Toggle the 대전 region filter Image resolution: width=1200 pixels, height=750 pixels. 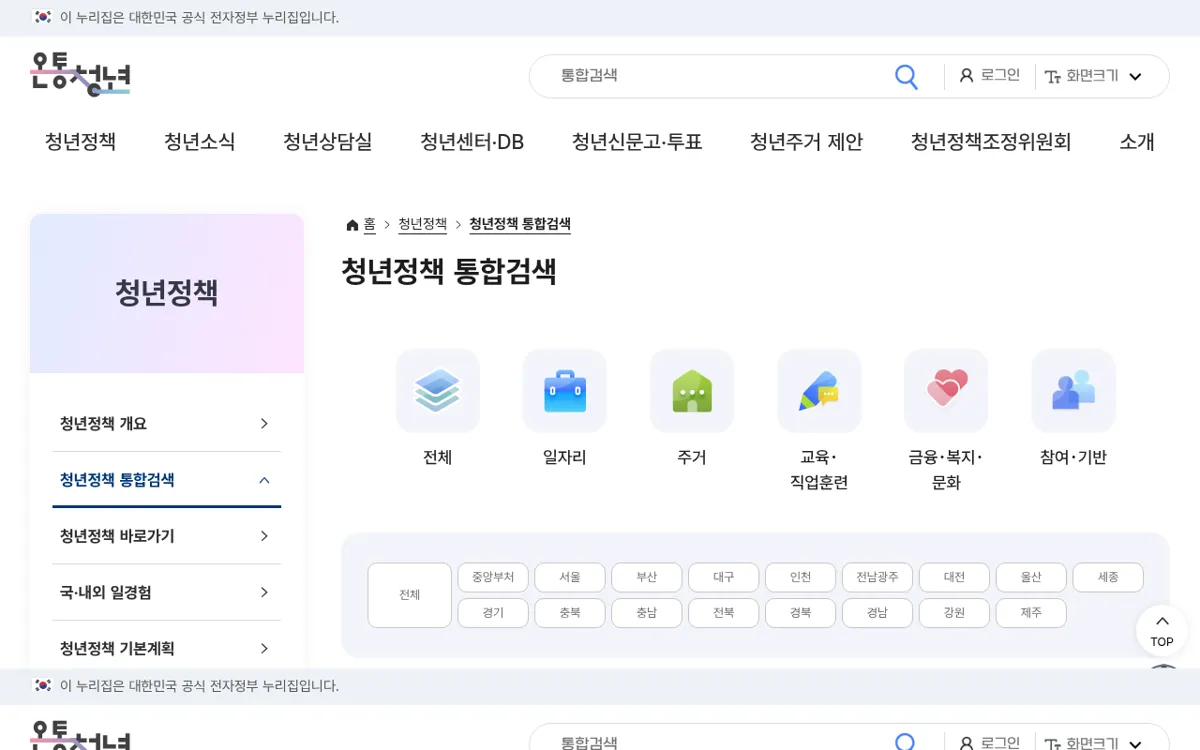coord(954,577)
